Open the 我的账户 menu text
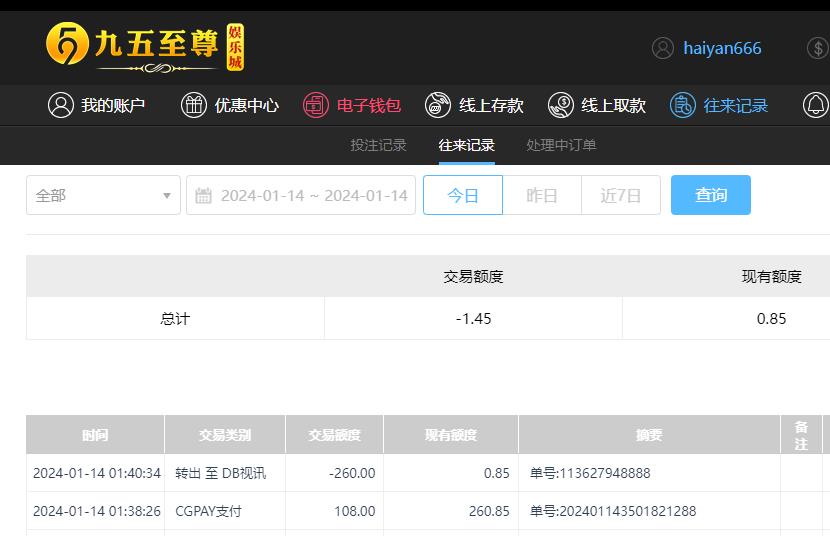This screenshot has height=536, width=830. [x=113, y=105]
